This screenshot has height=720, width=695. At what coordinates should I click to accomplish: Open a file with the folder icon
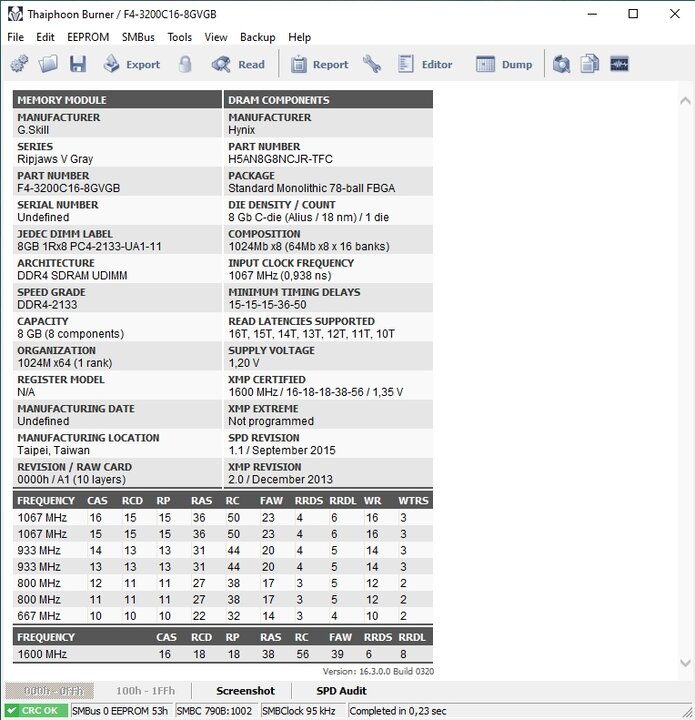coord(48,64)
